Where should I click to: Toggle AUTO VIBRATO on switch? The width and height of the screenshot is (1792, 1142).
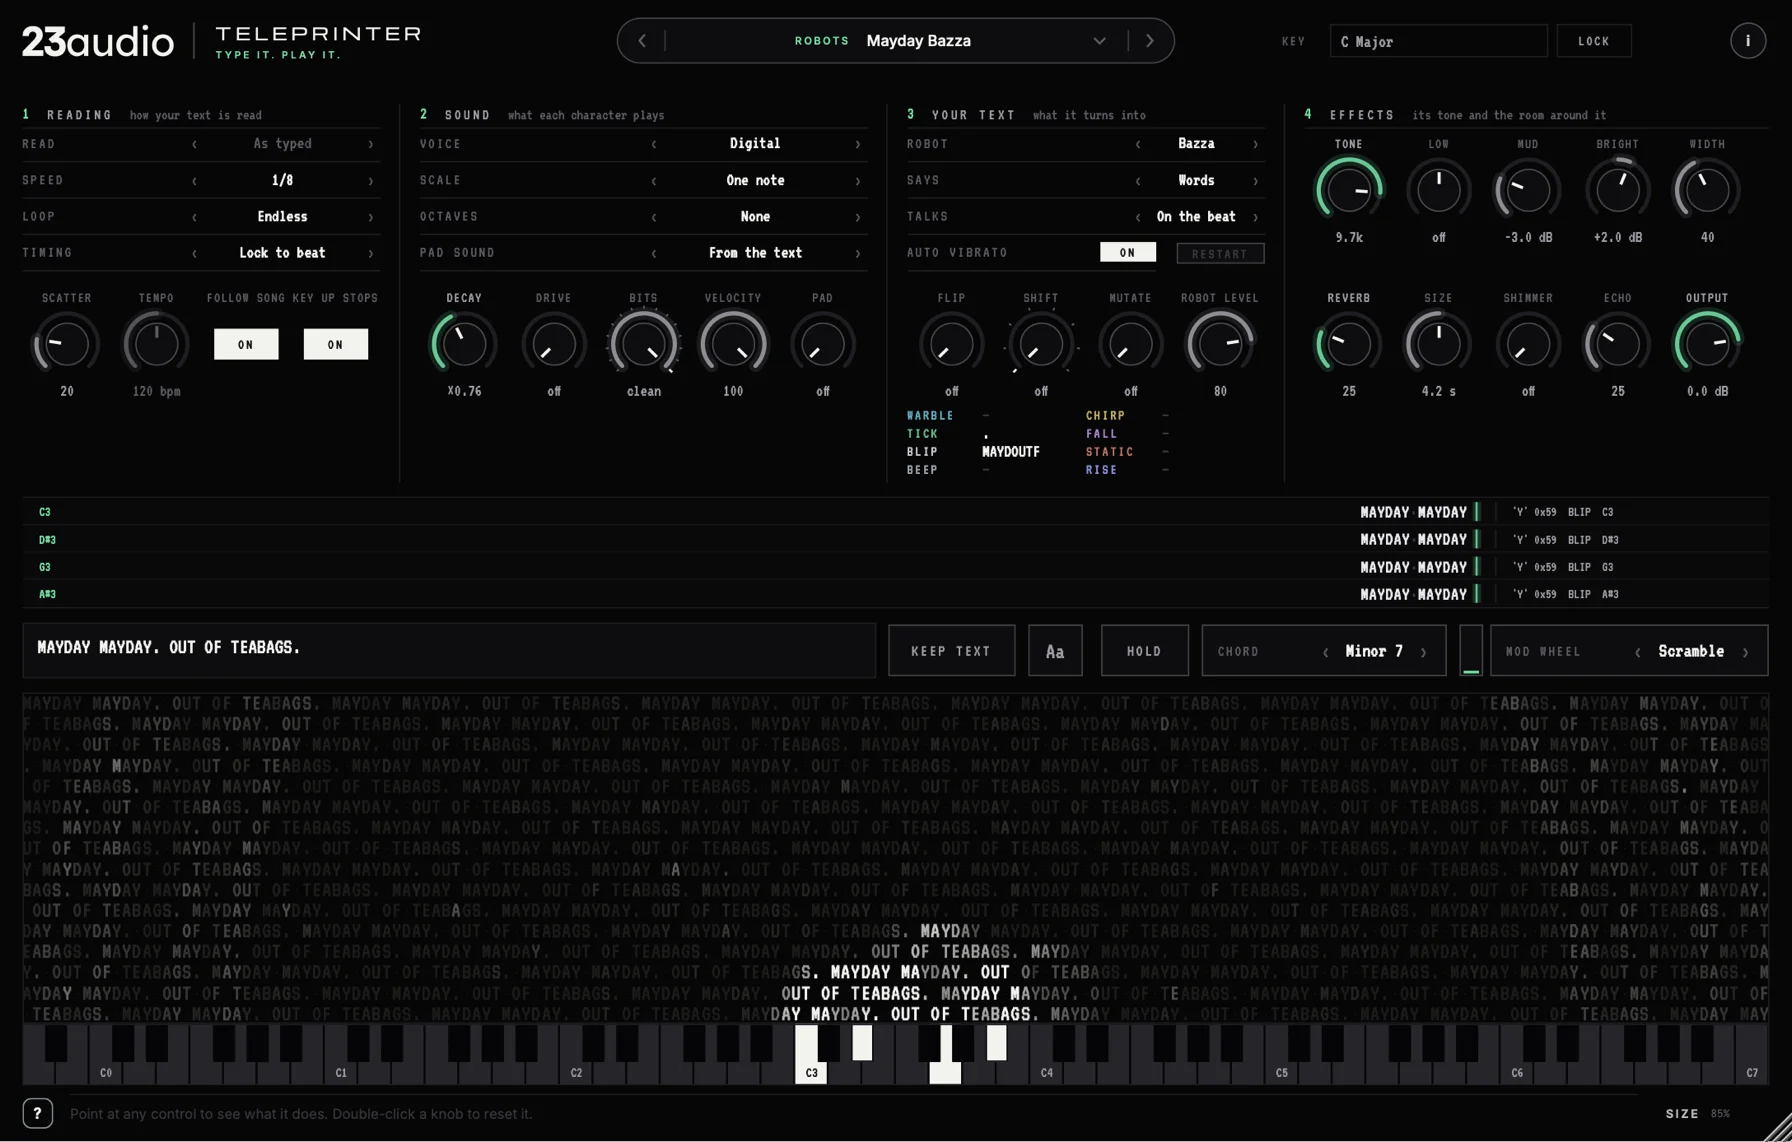tap(1128, 253)
